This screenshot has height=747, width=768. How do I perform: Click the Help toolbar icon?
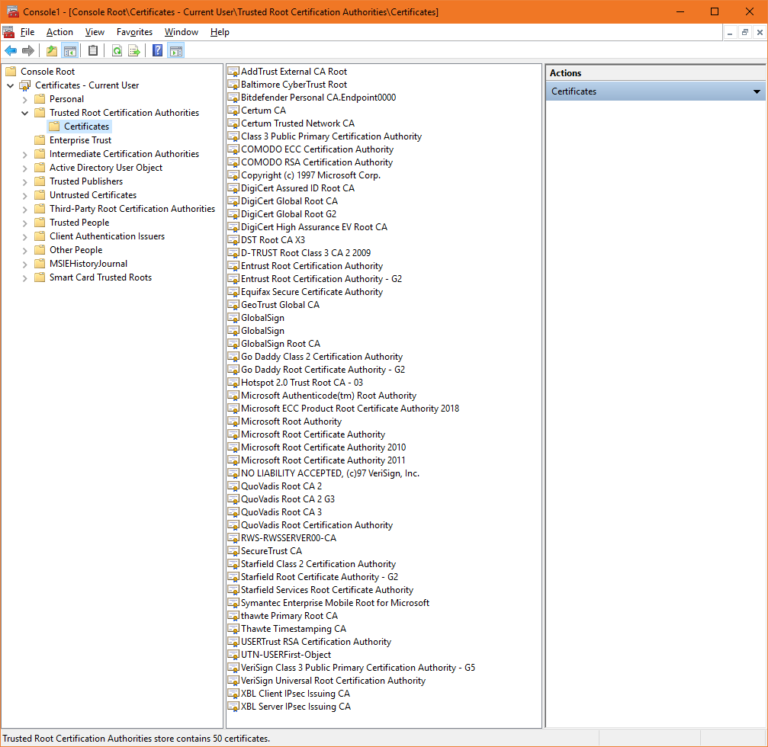(157, 50)
